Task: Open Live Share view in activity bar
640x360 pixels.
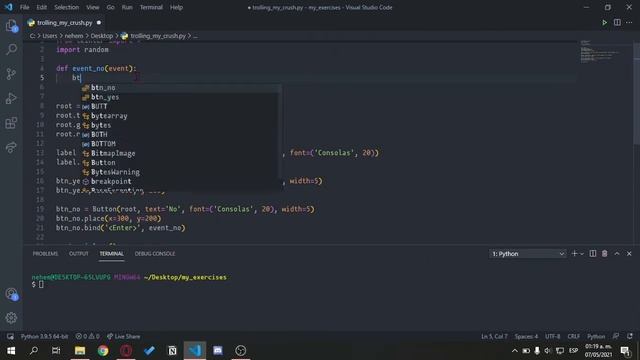Action: click(11, 147)
